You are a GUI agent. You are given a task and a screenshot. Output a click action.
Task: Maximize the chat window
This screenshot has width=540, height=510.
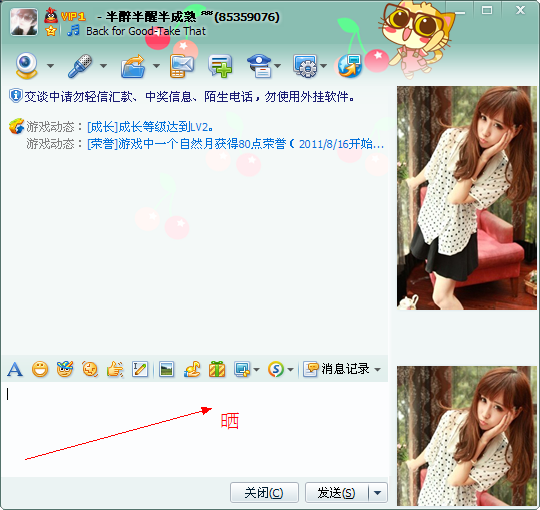pyautogui.click(x=487, y=10)
